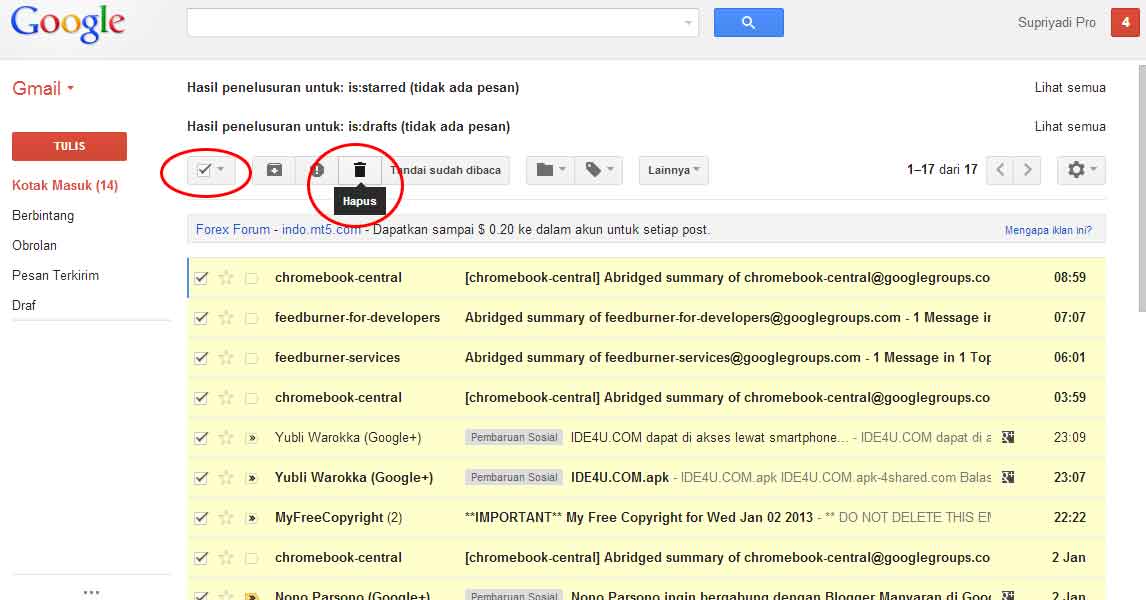Toggle the select-all checkbox in toolbar
This screenshot has height=600, width=1146.
(x=204, y=170)
